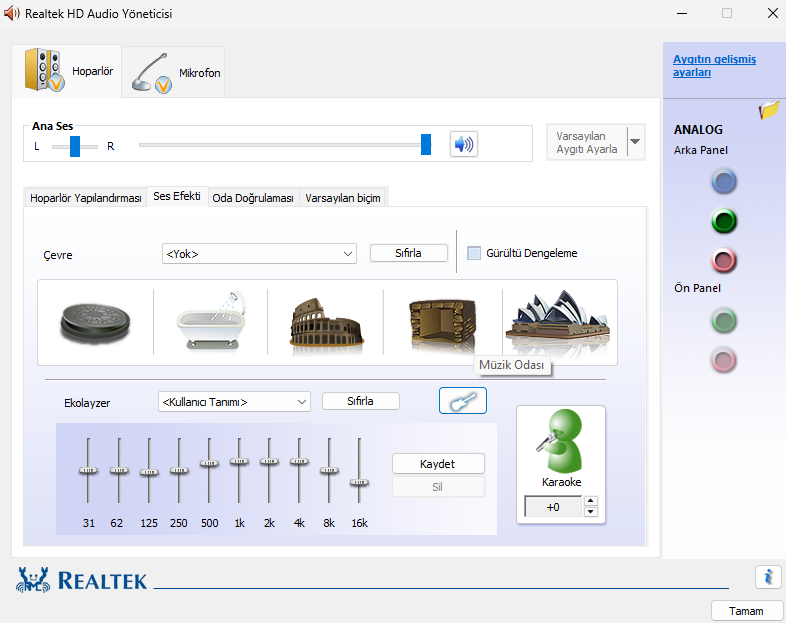Click the Karaoke +0 value field
Viewport: 786px width, 623px height.
point(553,507)
